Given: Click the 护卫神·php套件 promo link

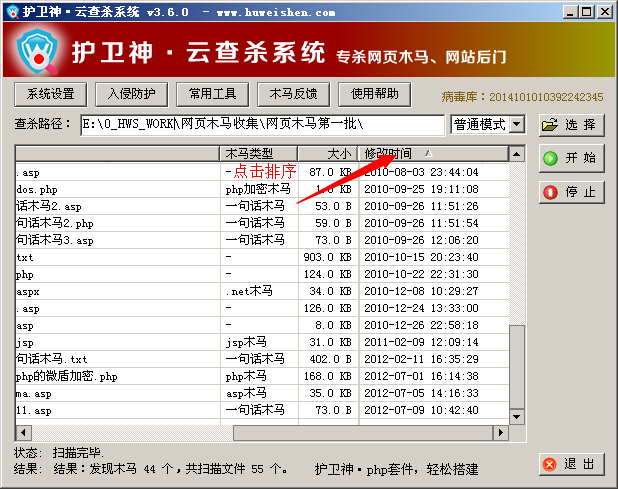Looking at the screenshot, I should [396, 469].
